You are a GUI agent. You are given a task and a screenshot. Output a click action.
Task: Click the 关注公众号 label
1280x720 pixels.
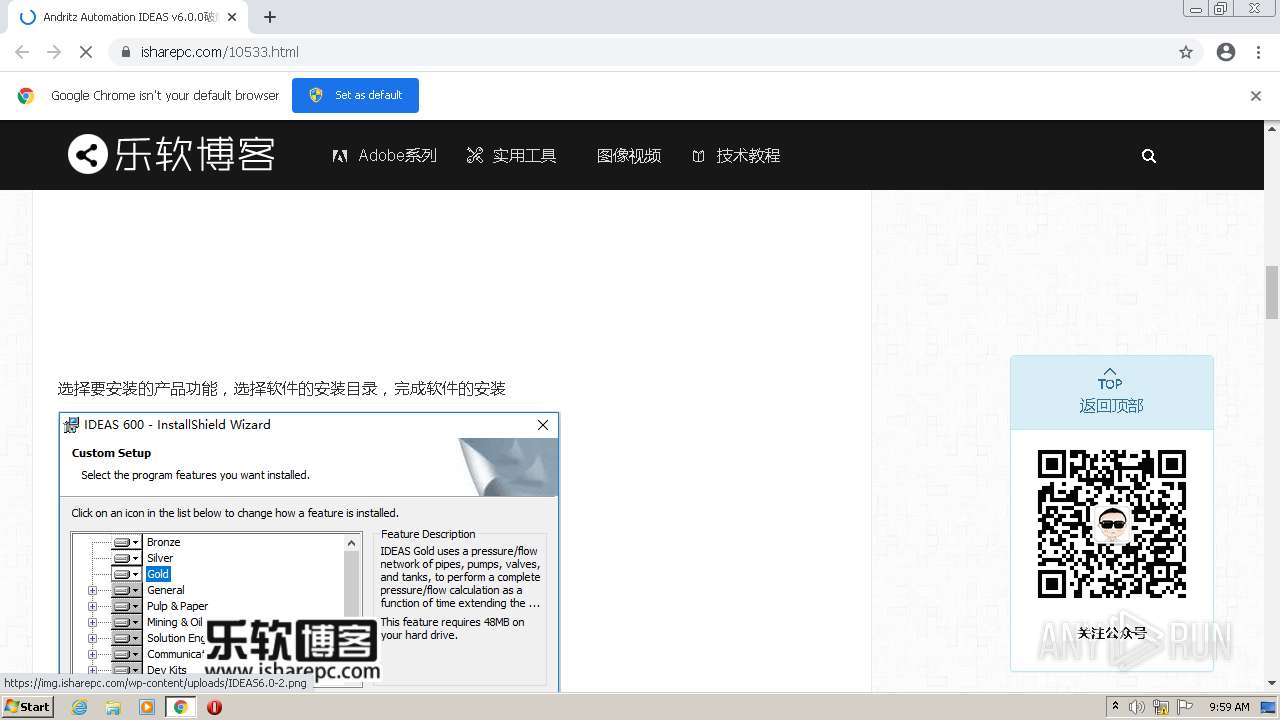click(1112, 633)
